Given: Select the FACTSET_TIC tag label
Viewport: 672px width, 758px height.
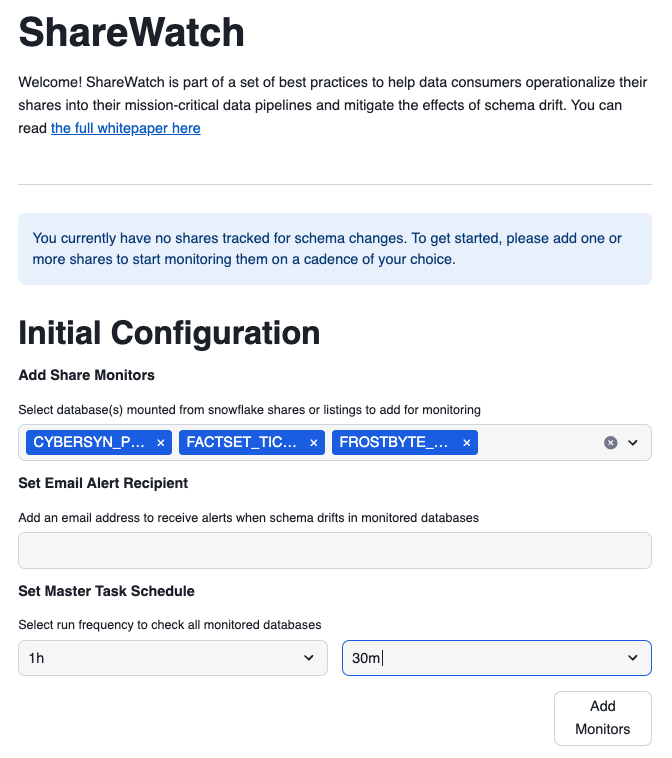Looking at the screenshot, I should (242, 442).
